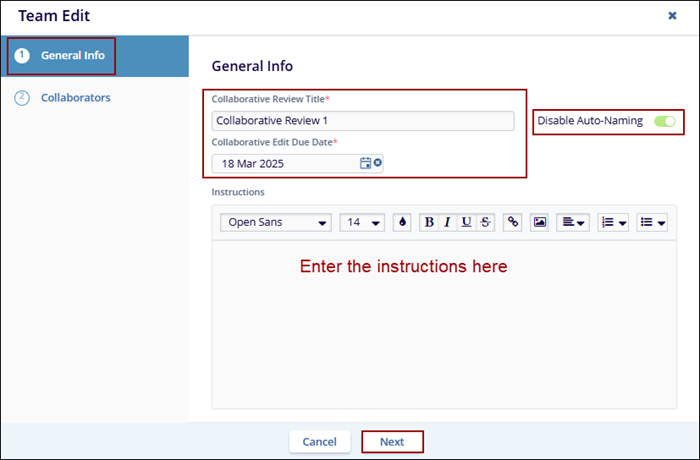The image size is (700, 460).
Task: Switch to the Collaborators step
Action: [x=75, y=98]
